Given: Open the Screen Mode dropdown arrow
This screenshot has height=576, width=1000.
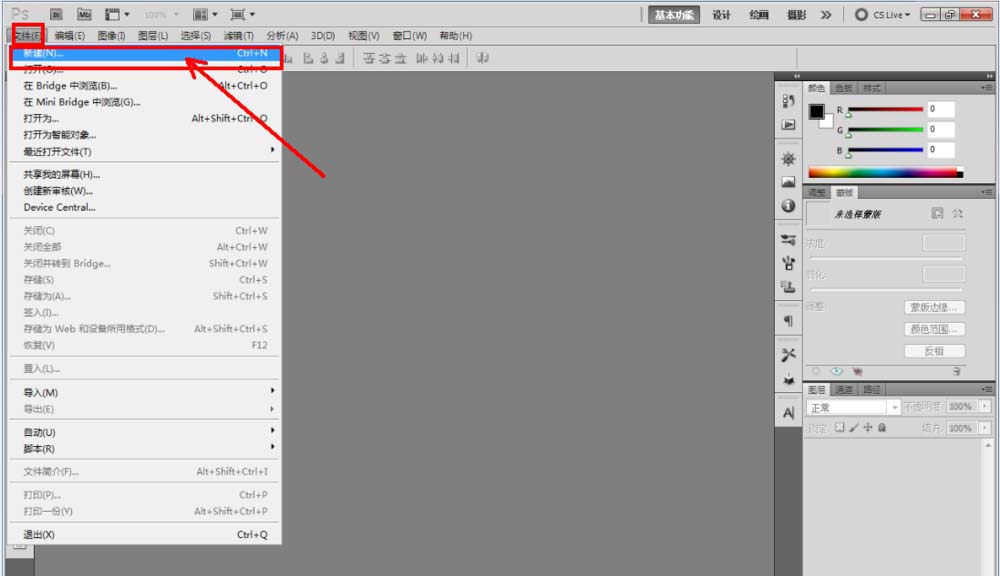Looking at the screenshot, I should [x=253, y=14].
